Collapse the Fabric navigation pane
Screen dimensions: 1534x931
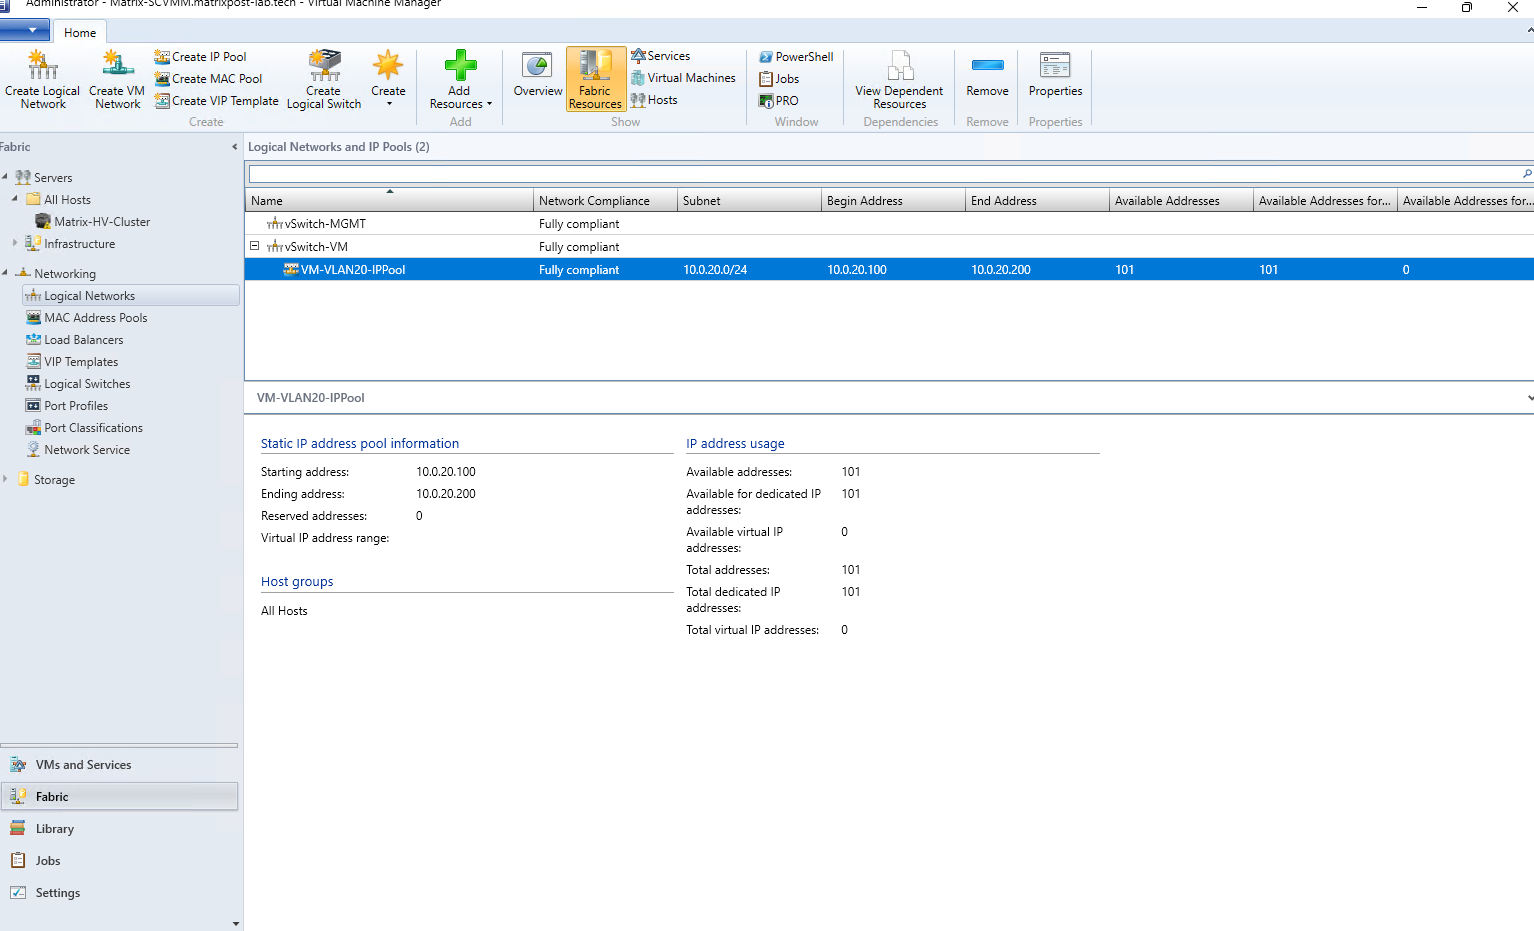[x=235, y=147]
